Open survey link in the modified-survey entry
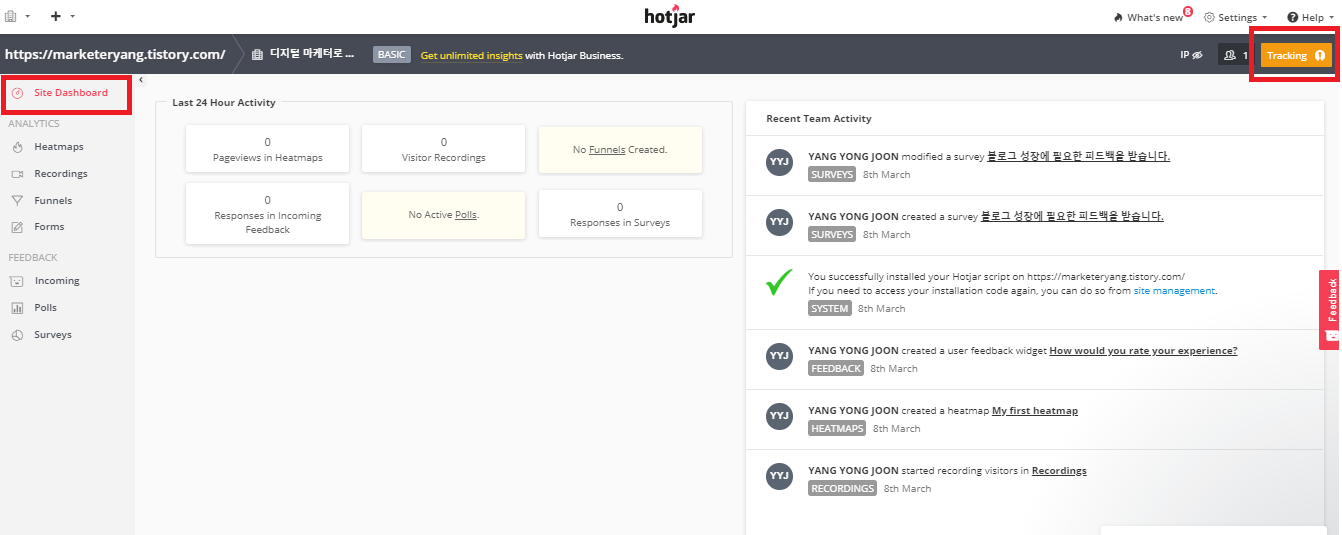Screen dimensions: 1342x535 pos(1078,157)
